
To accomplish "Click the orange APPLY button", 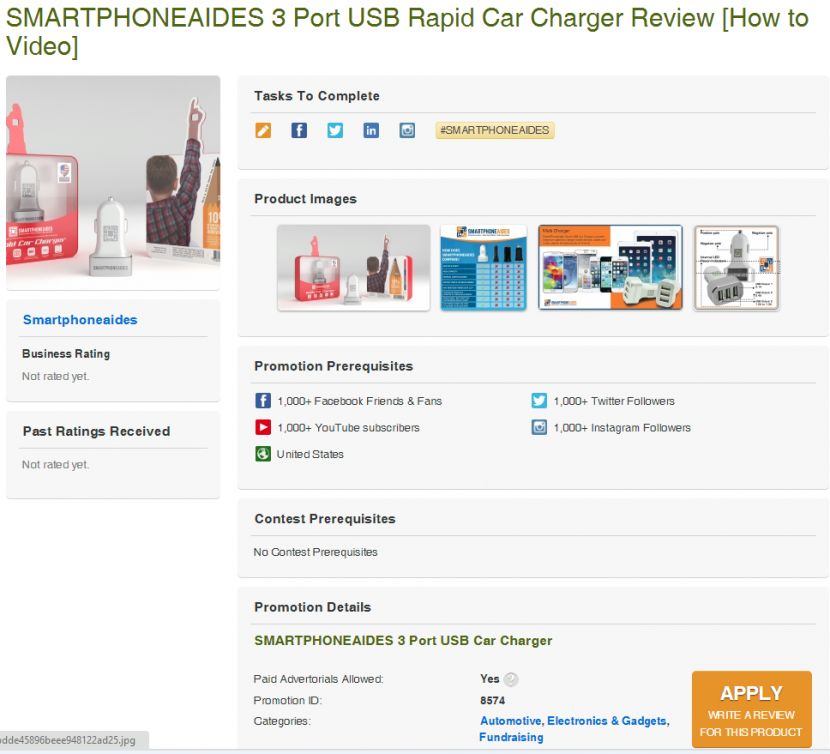I will [752, 710].
